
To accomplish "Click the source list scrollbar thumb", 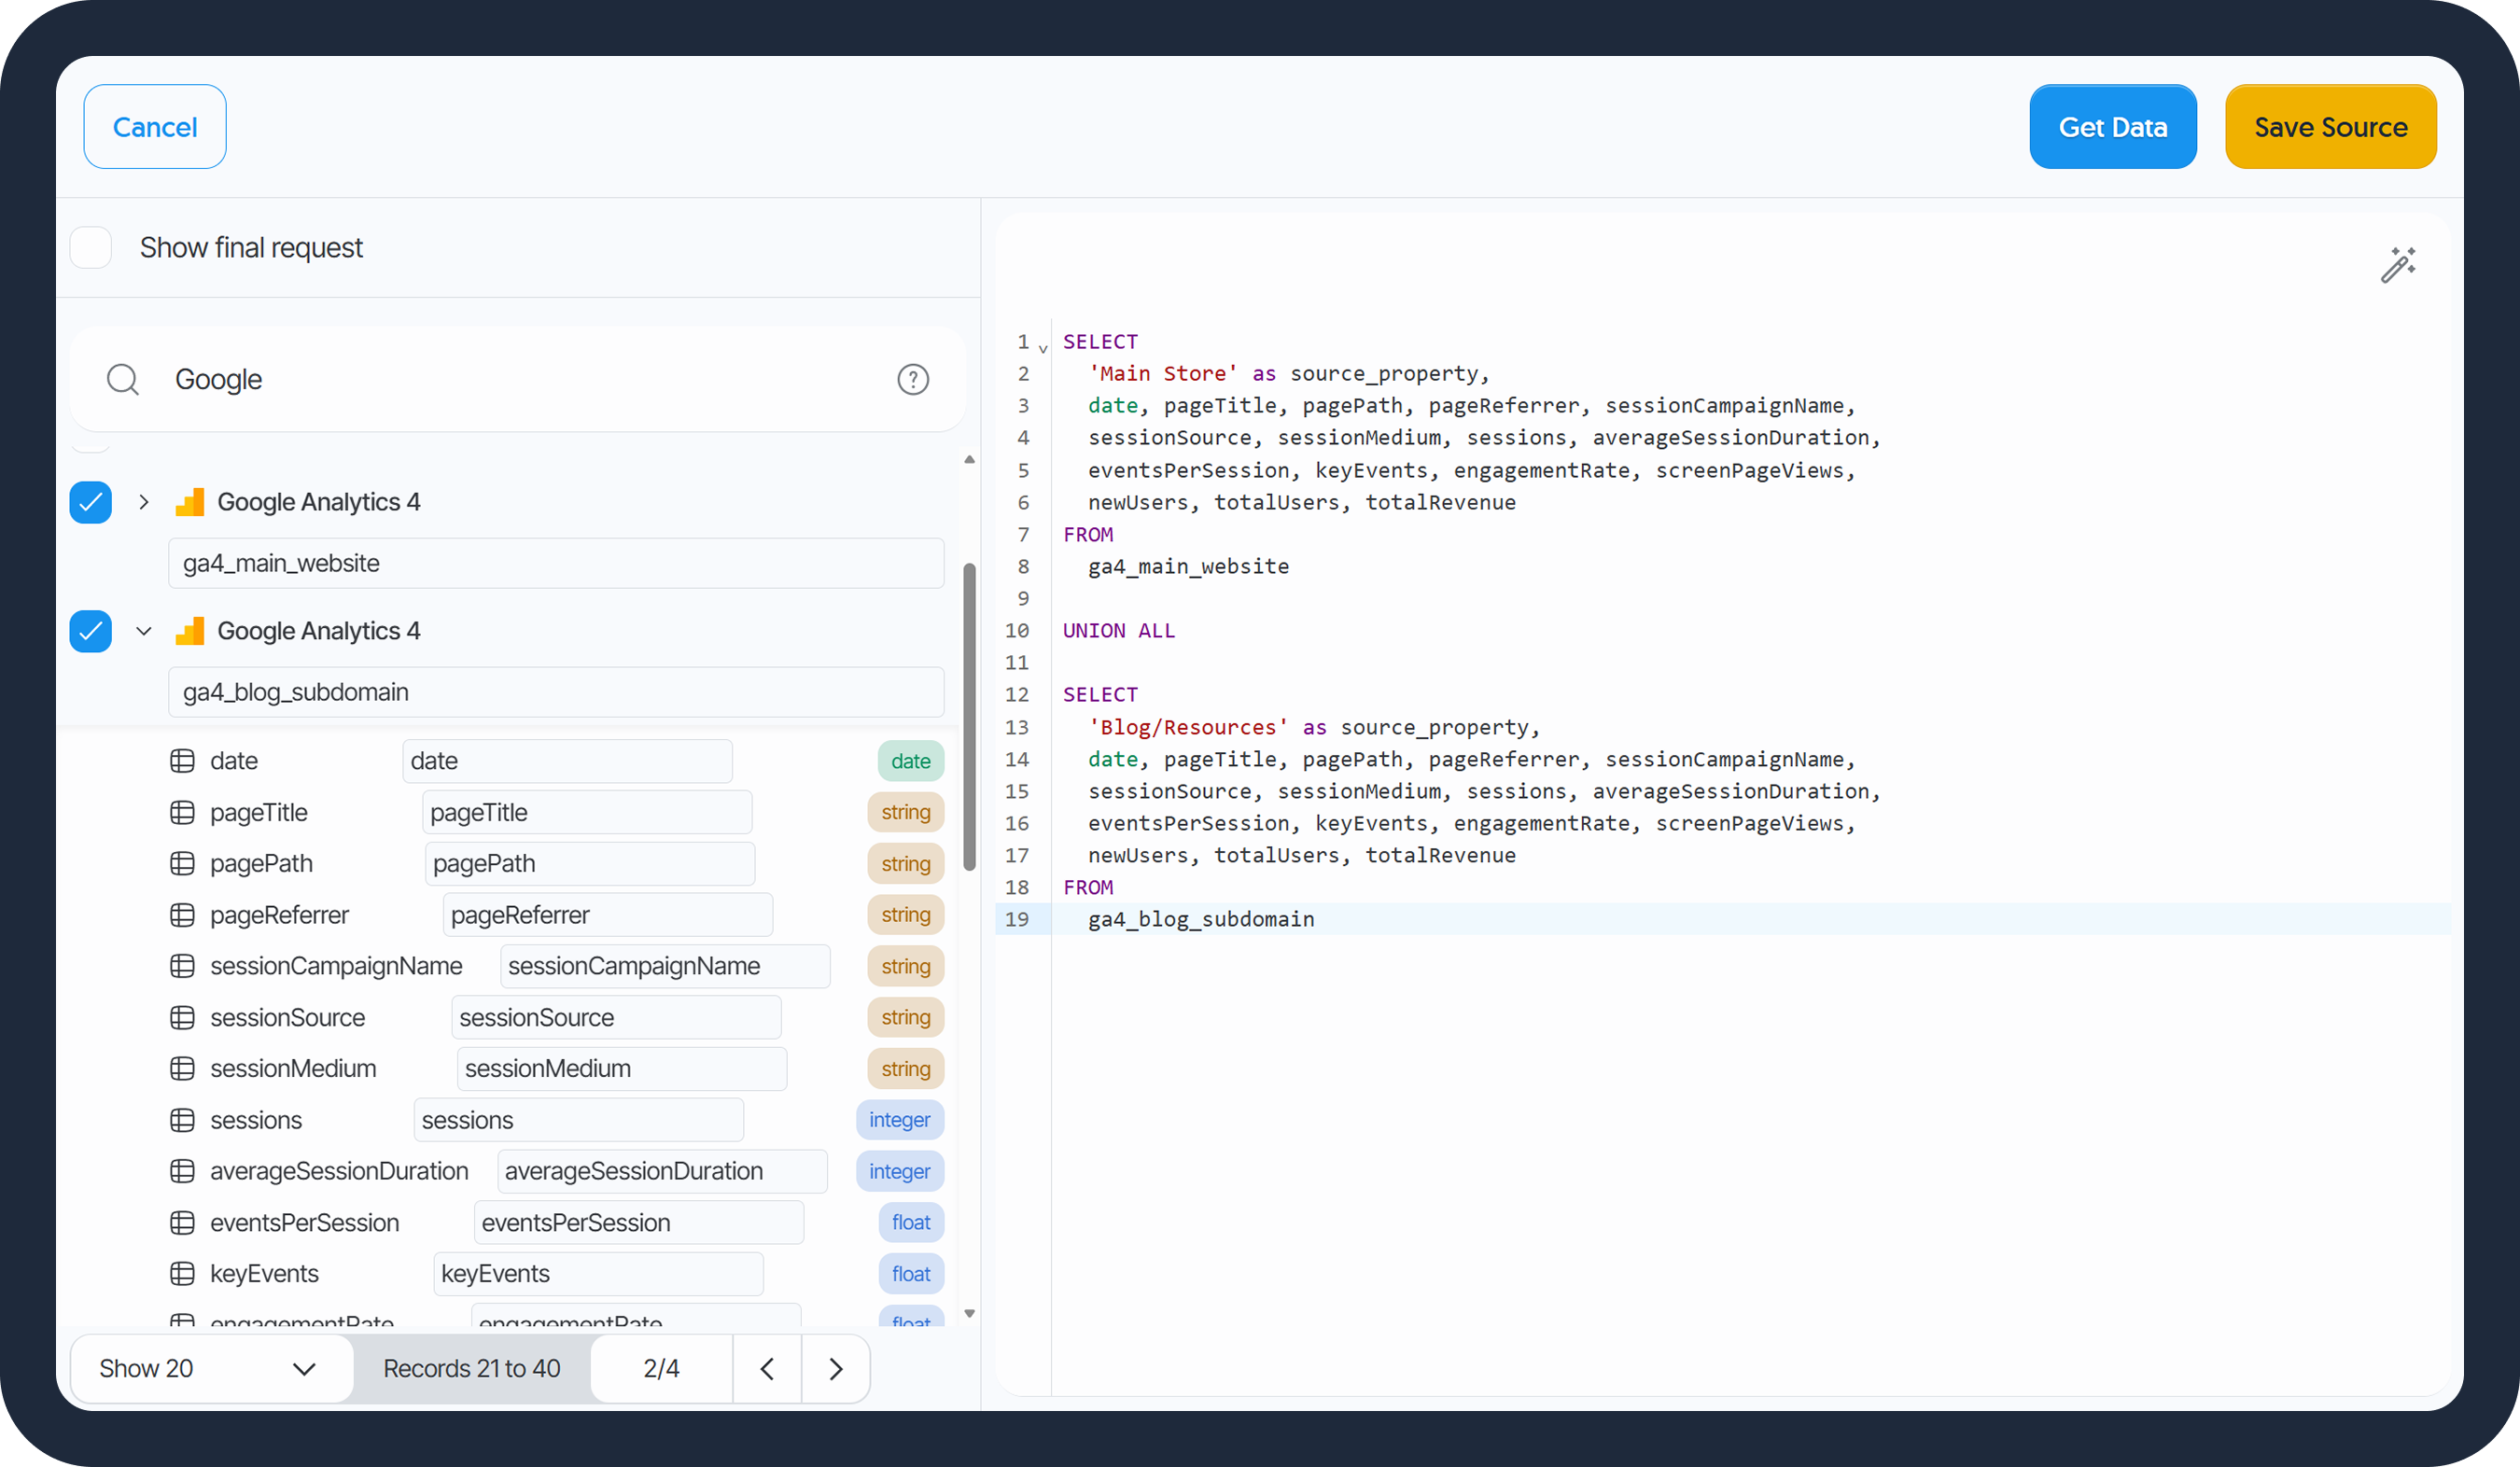I will 969,716.
